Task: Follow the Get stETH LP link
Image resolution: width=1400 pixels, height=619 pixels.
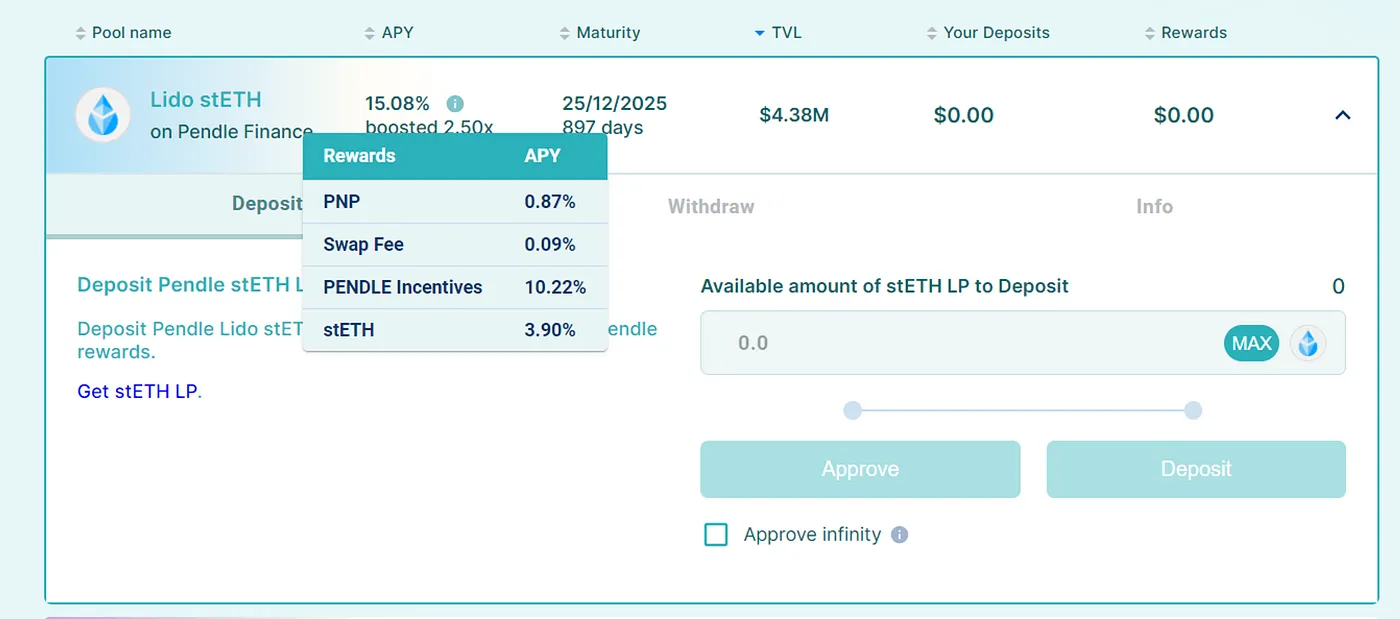Action: (x=139, y=391)
